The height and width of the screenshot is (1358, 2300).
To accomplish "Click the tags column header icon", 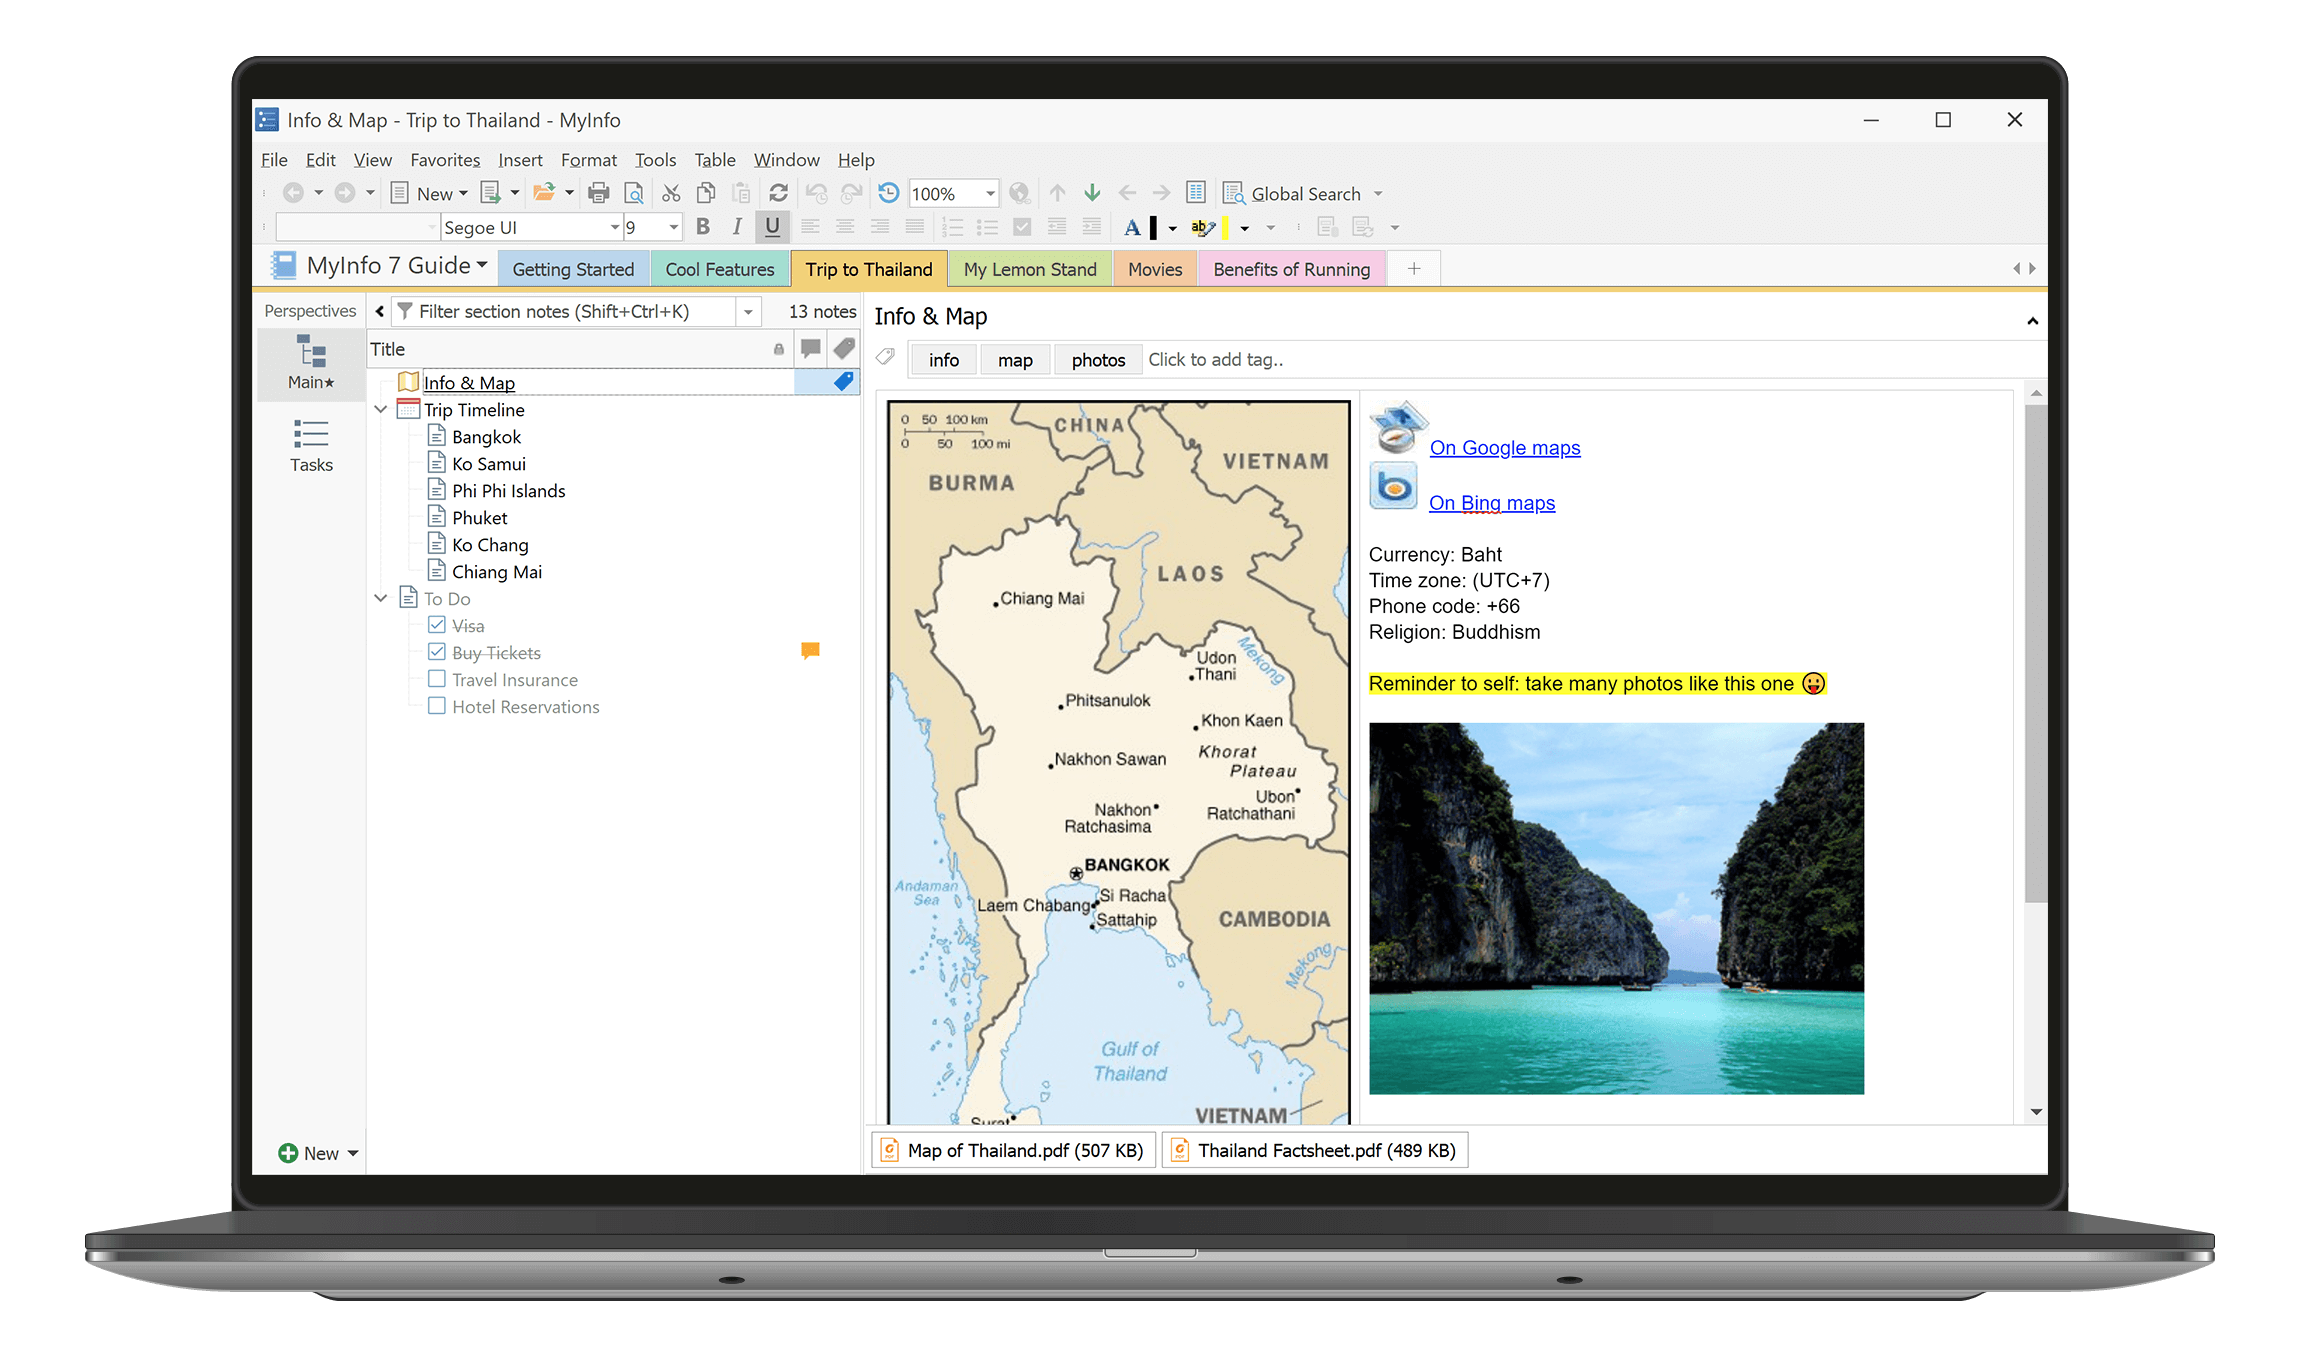I will (844, 348).
